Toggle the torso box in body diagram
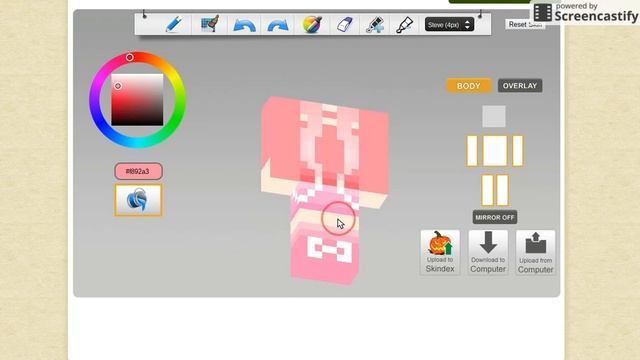This screenshot has width=640, height=360. point(495,151)
